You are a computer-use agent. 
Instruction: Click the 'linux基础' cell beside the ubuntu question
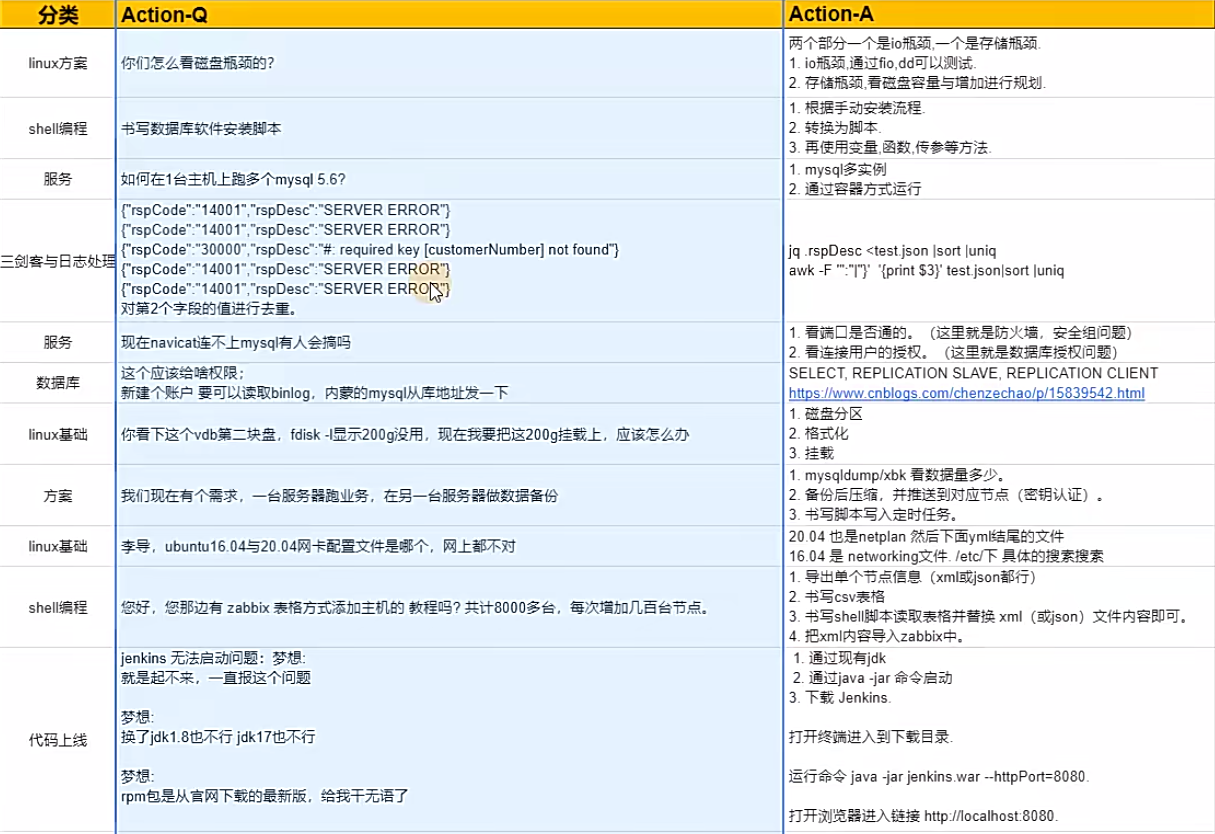click(x=57, y=546)
